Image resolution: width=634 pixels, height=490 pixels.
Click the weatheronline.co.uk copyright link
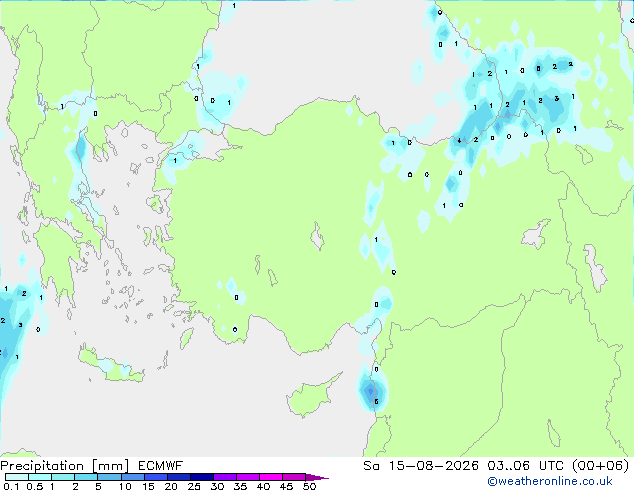pyautogui.click(x=550, y=481)
